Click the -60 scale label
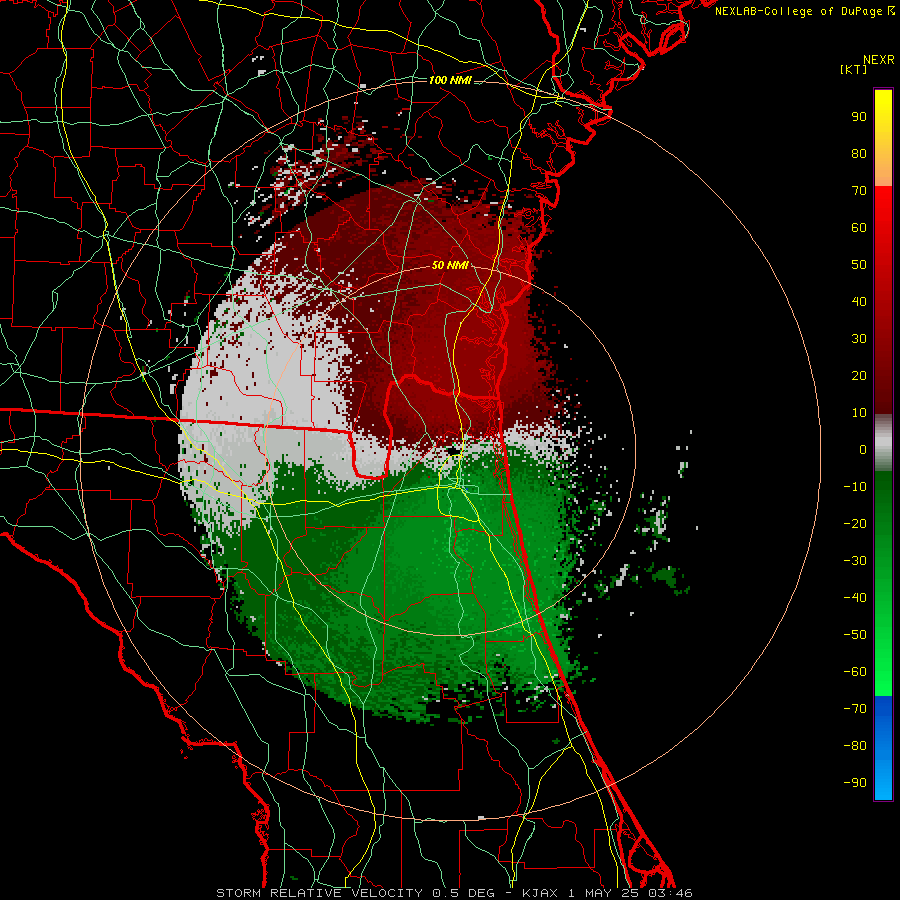Viewport: 900px width, 900px height. (x=855, y=672)
